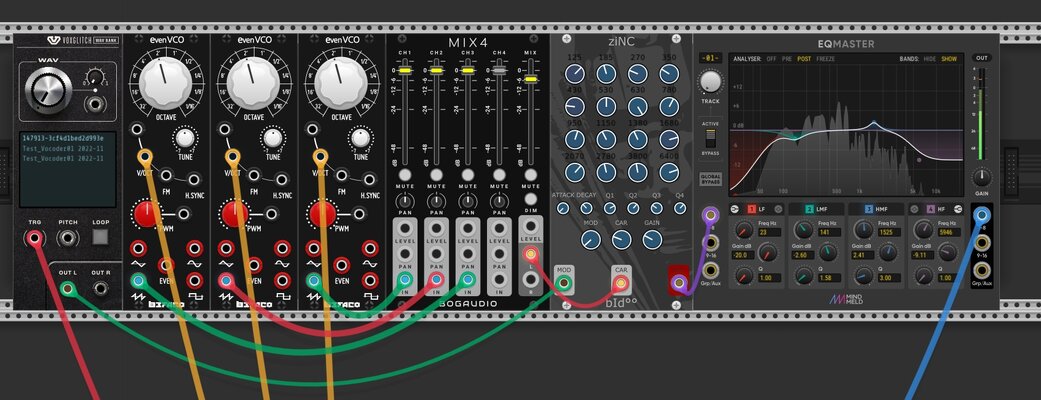Image resolution: width=1041 pixels, height=400 pixels.
Task: Click the HMF band 3 enable icon
Action: [867, 209]
